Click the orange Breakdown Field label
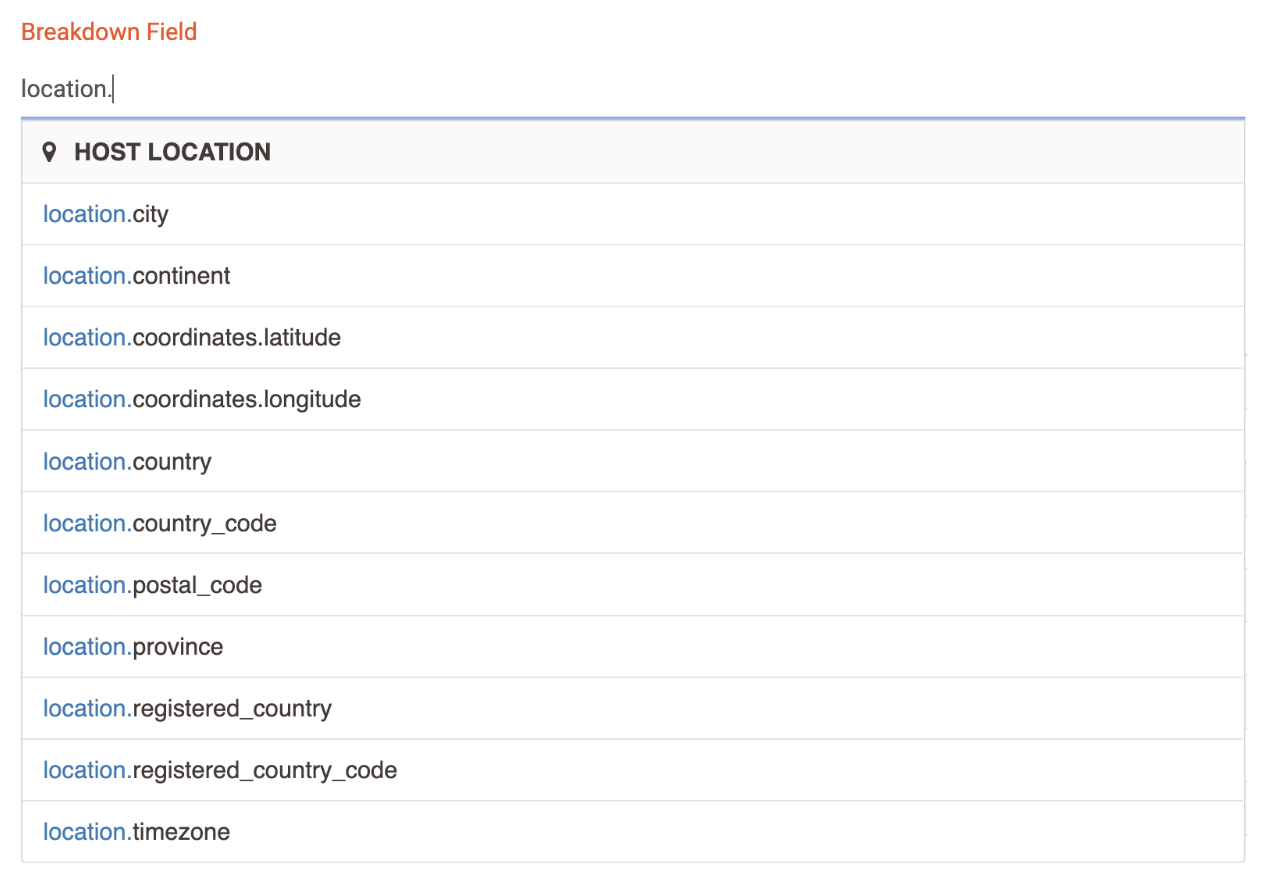The width and height of the screenshot is (1272, 888). click(109, 32)
